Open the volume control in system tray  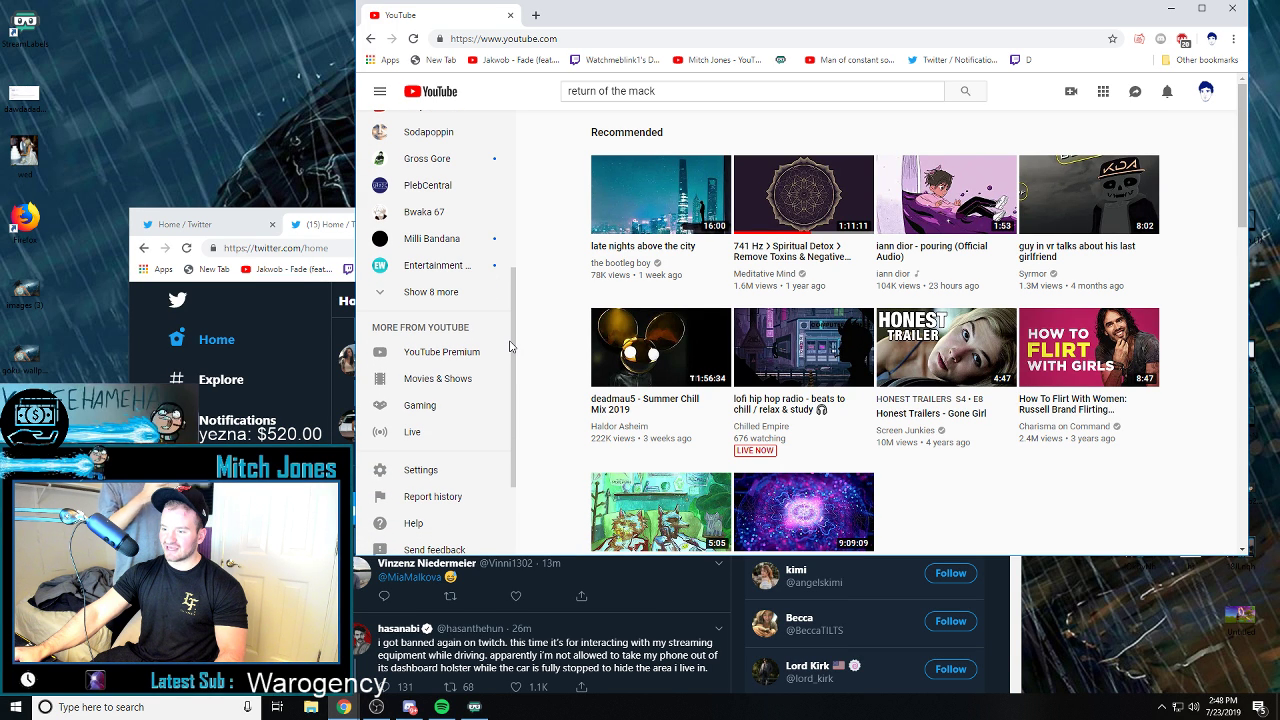click(1194, 707)
